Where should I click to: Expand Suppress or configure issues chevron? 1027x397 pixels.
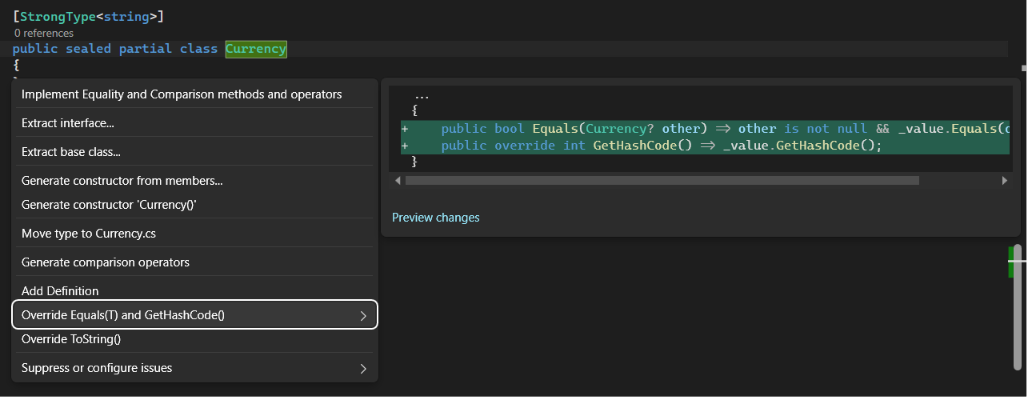364,369
